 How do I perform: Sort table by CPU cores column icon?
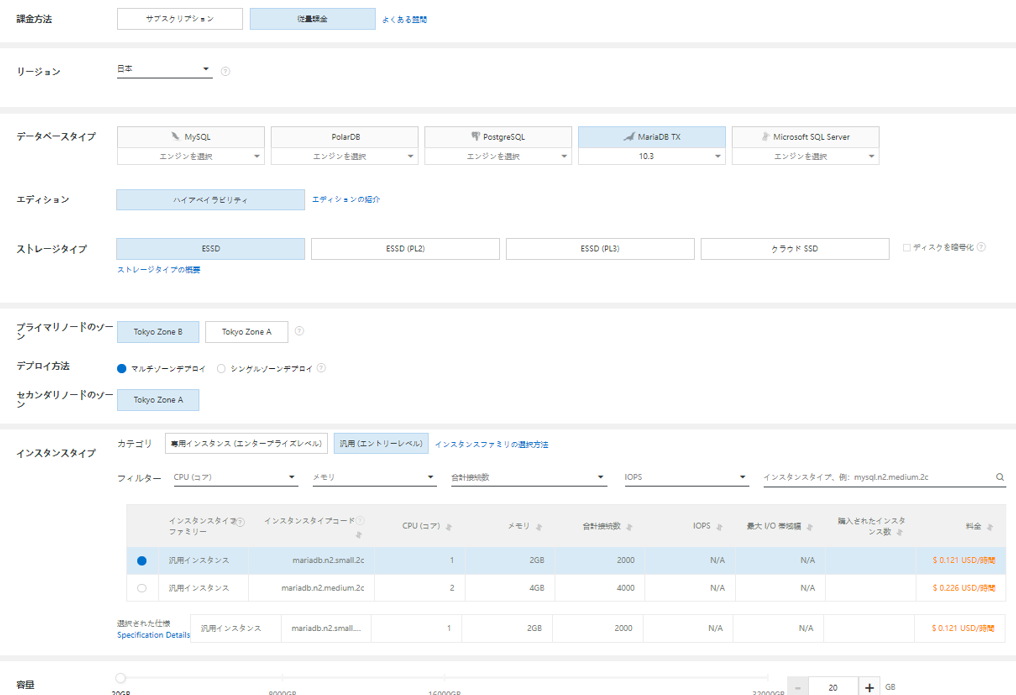[x=448, y=527]
